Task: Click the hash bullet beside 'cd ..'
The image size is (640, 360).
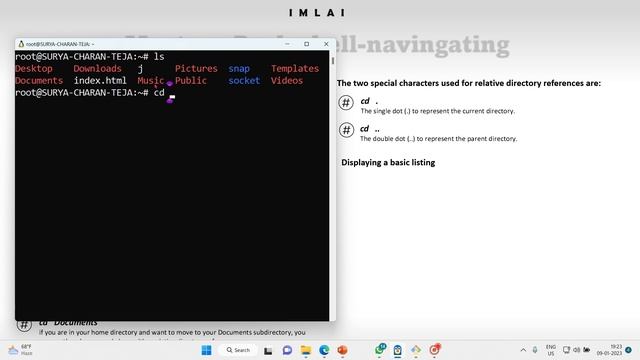Action: [346, 130]
